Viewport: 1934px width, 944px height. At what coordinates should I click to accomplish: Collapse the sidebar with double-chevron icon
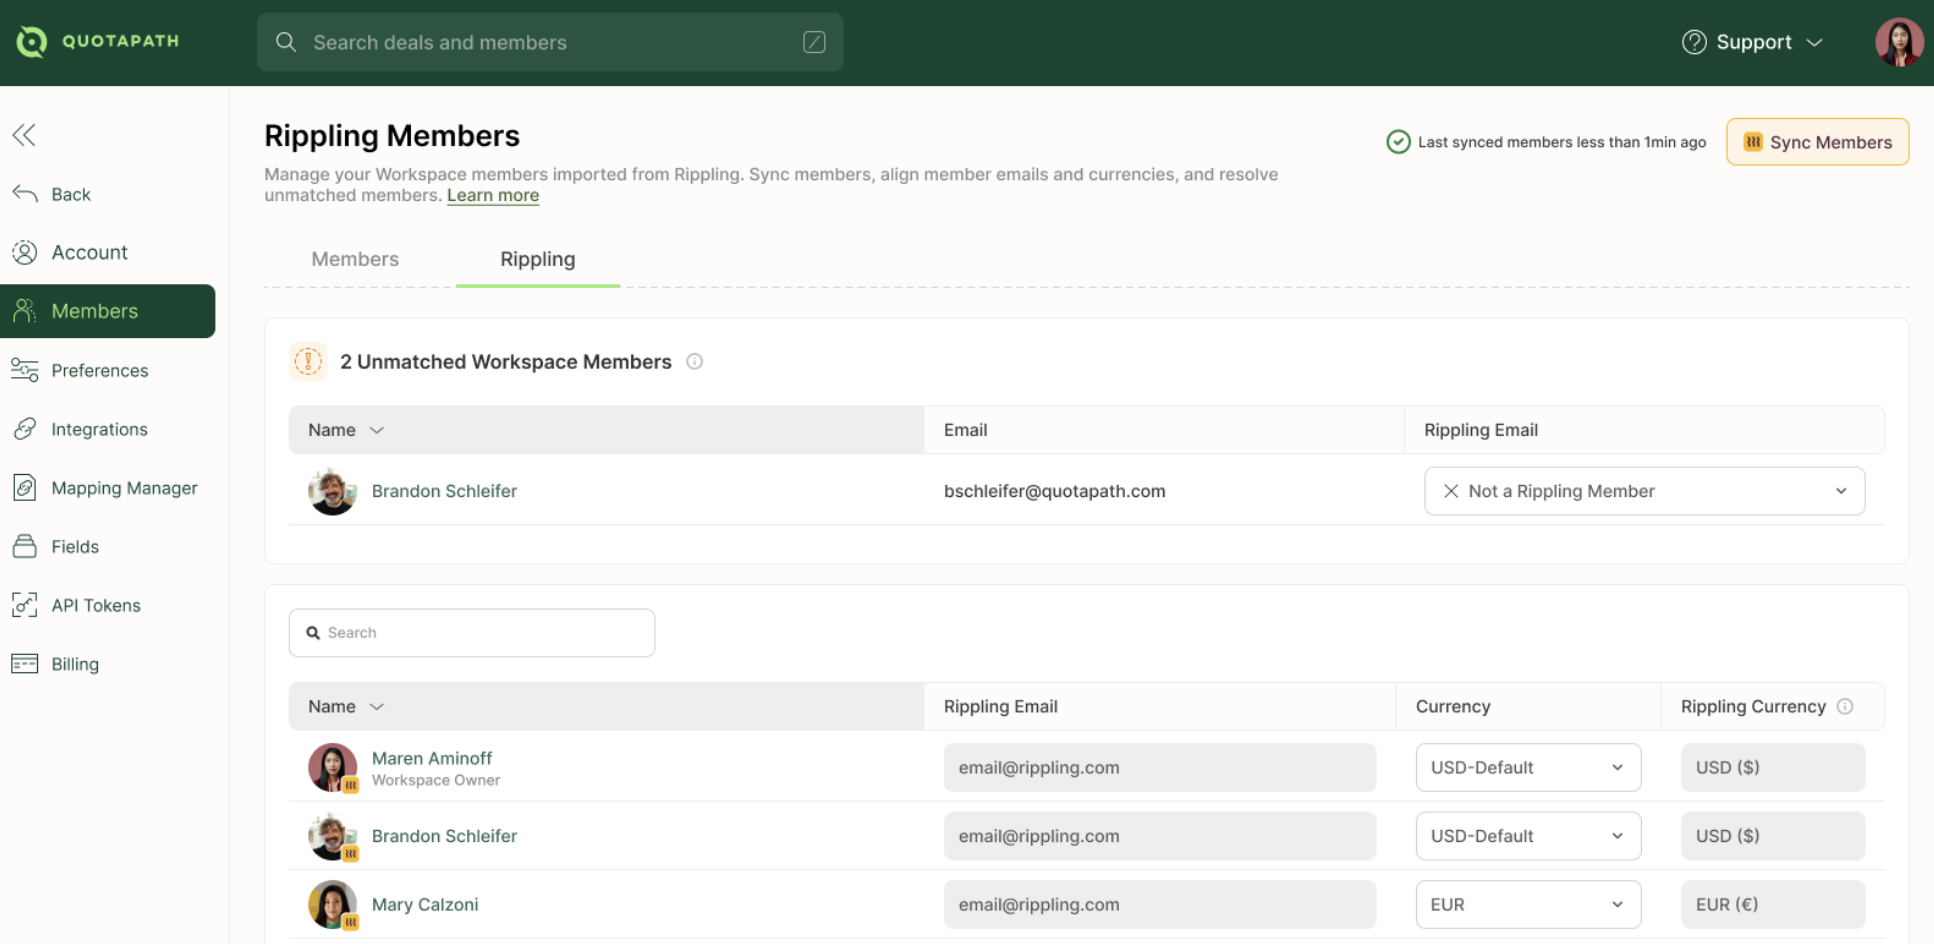(24, 135)
